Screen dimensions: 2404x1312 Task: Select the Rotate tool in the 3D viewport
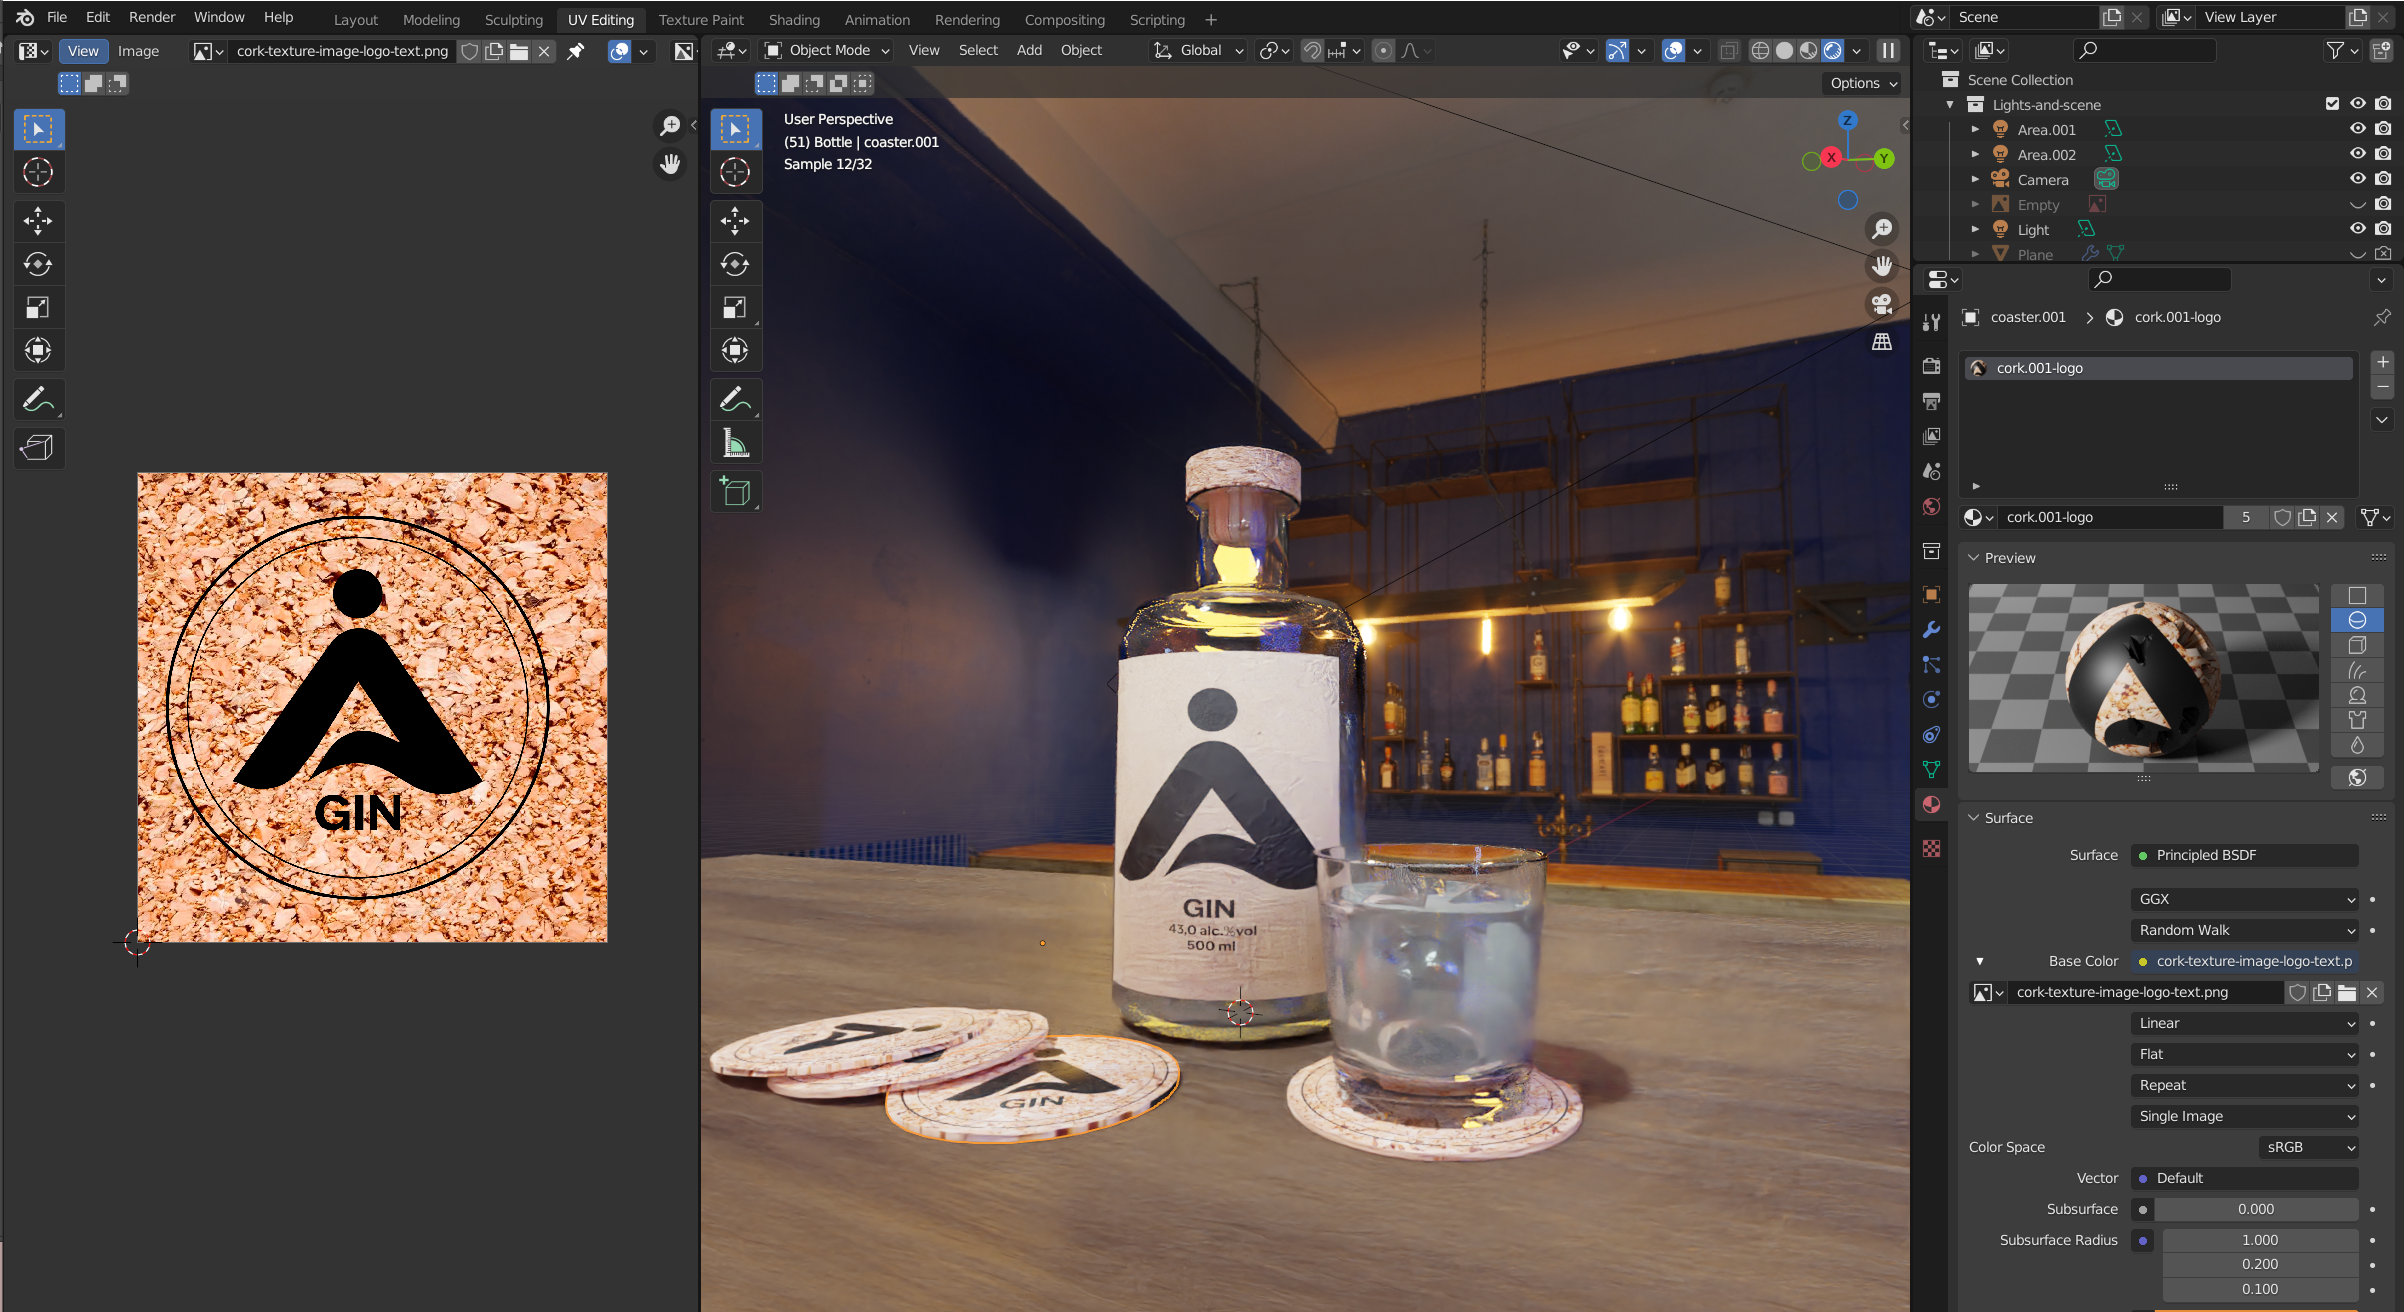736,264
